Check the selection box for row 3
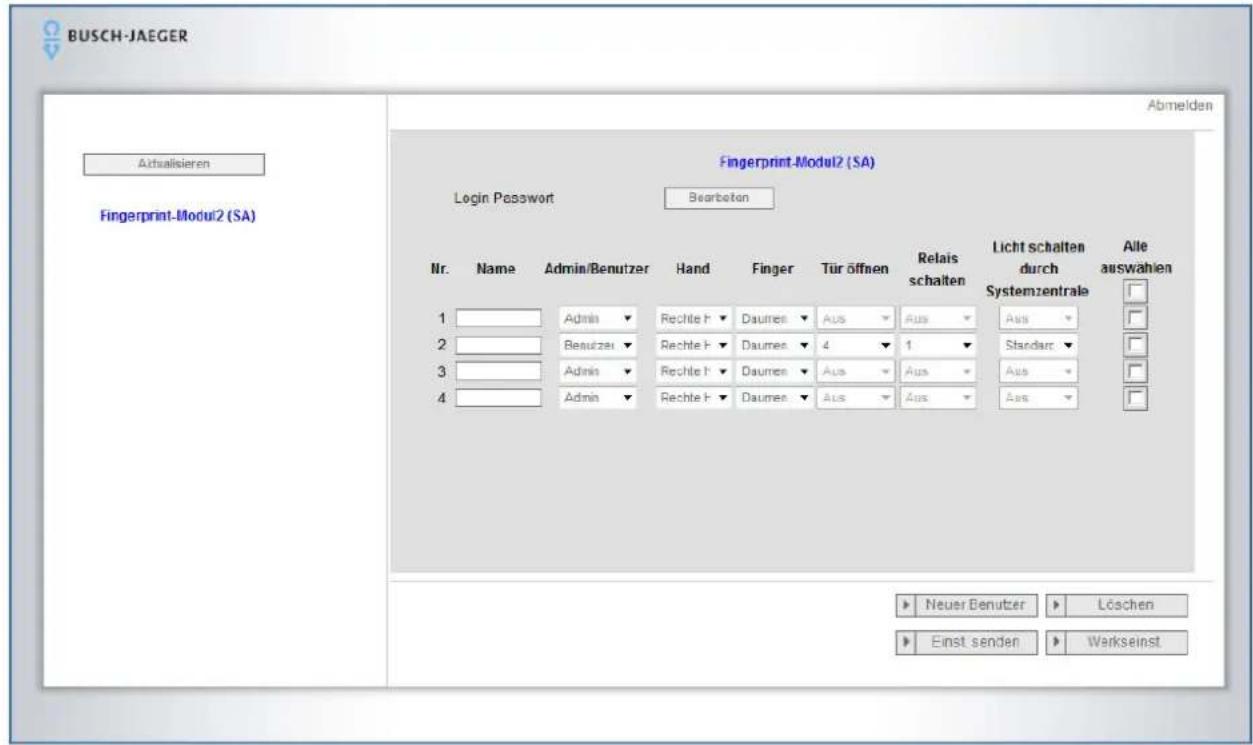The image size is (1253, 745). pos(1135,371)
